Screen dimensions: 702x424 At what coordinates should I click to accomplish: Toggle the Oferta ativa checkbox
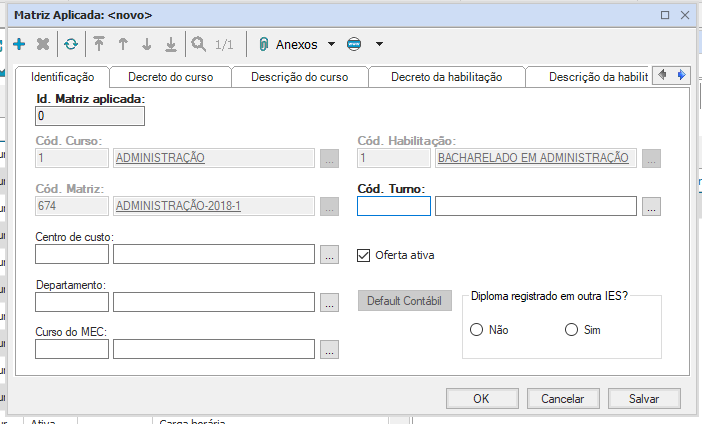(x=364, y=255)
